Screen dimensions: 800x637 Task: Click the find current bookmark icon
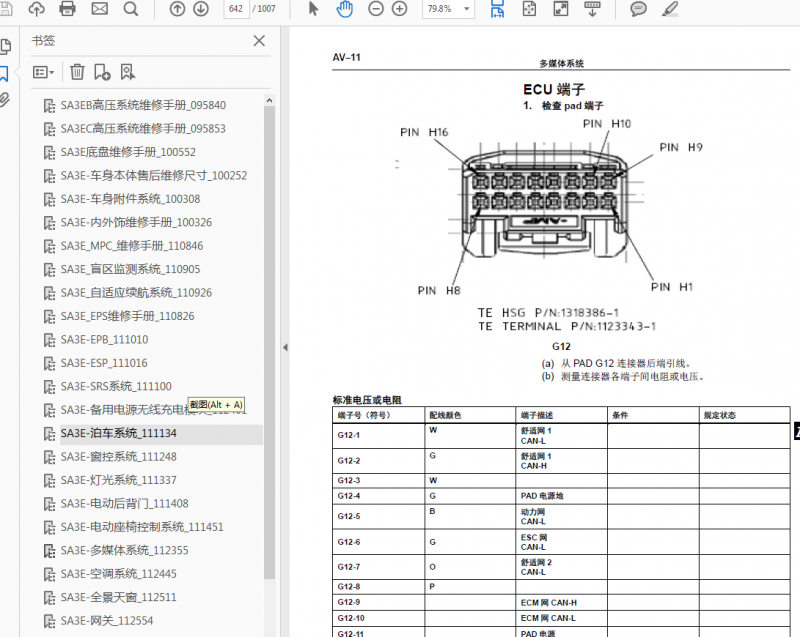coord(128,72)
